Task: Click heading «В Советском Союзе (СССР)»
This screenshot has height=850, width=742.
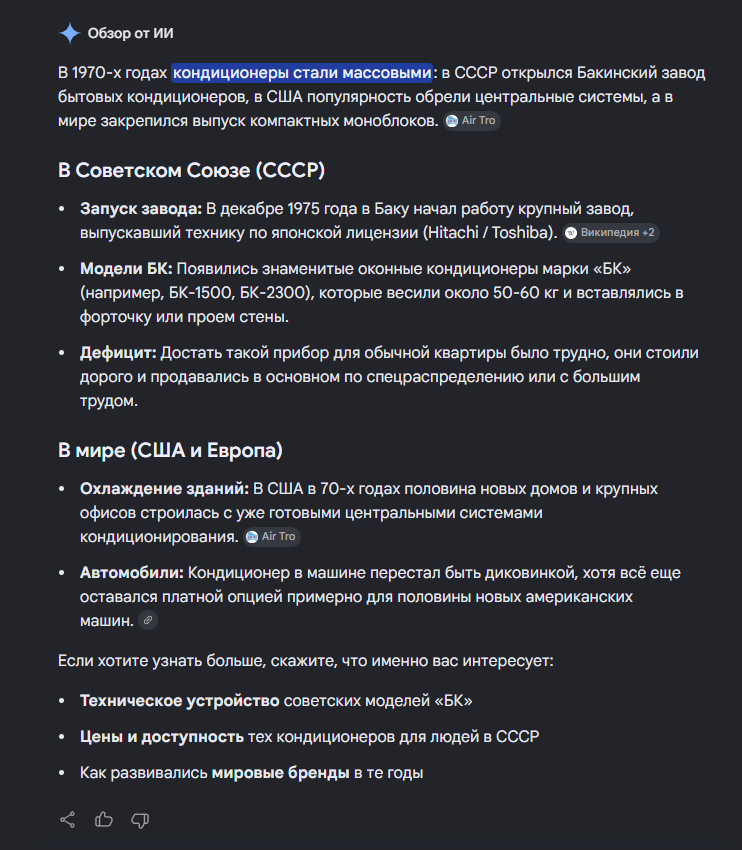Action: [191, 170]
